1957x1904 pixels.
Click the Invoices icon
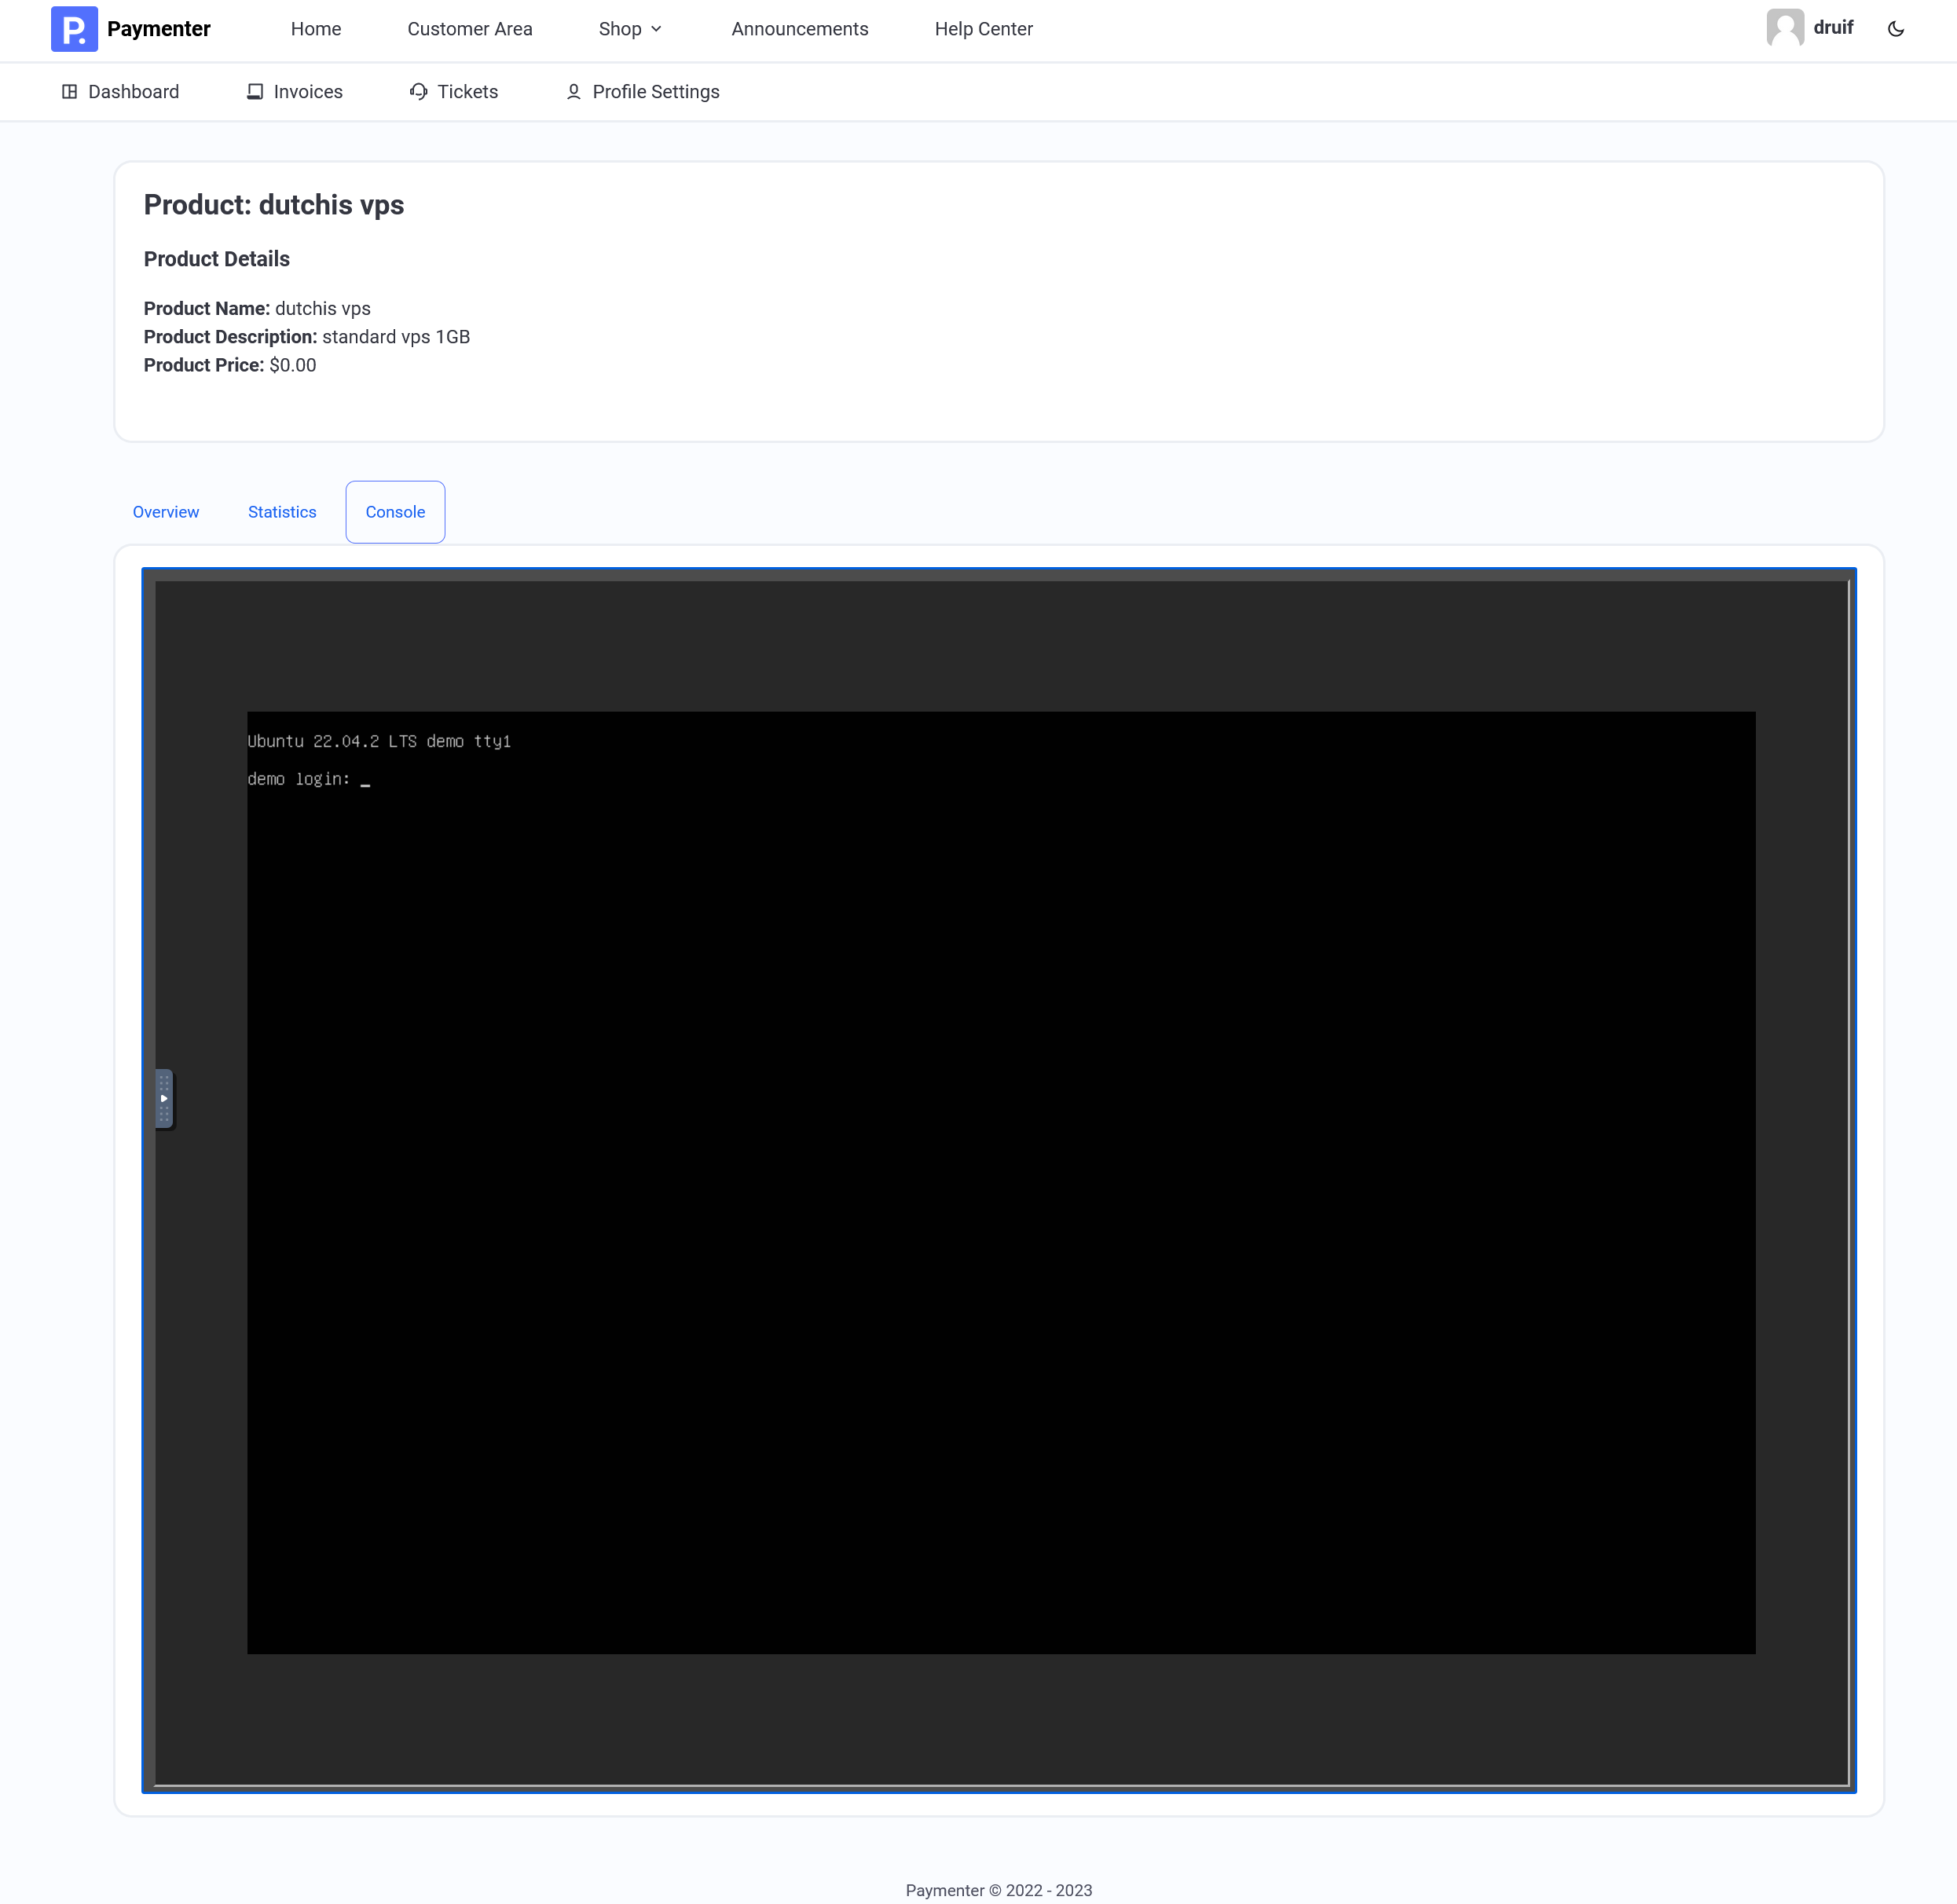click(x=255, y=92)
